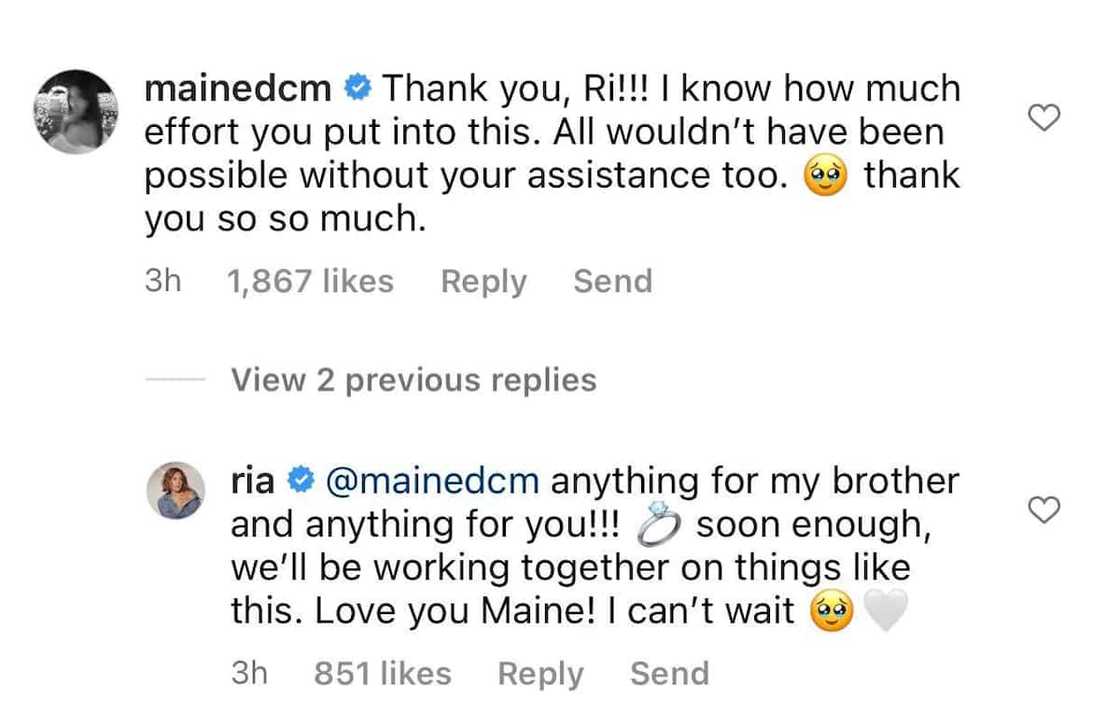Send the mainedcm comment to someone
Image resolution: width=1120 pixels, height=727 pixels.
pyautogui.click(x=612, y=282)
